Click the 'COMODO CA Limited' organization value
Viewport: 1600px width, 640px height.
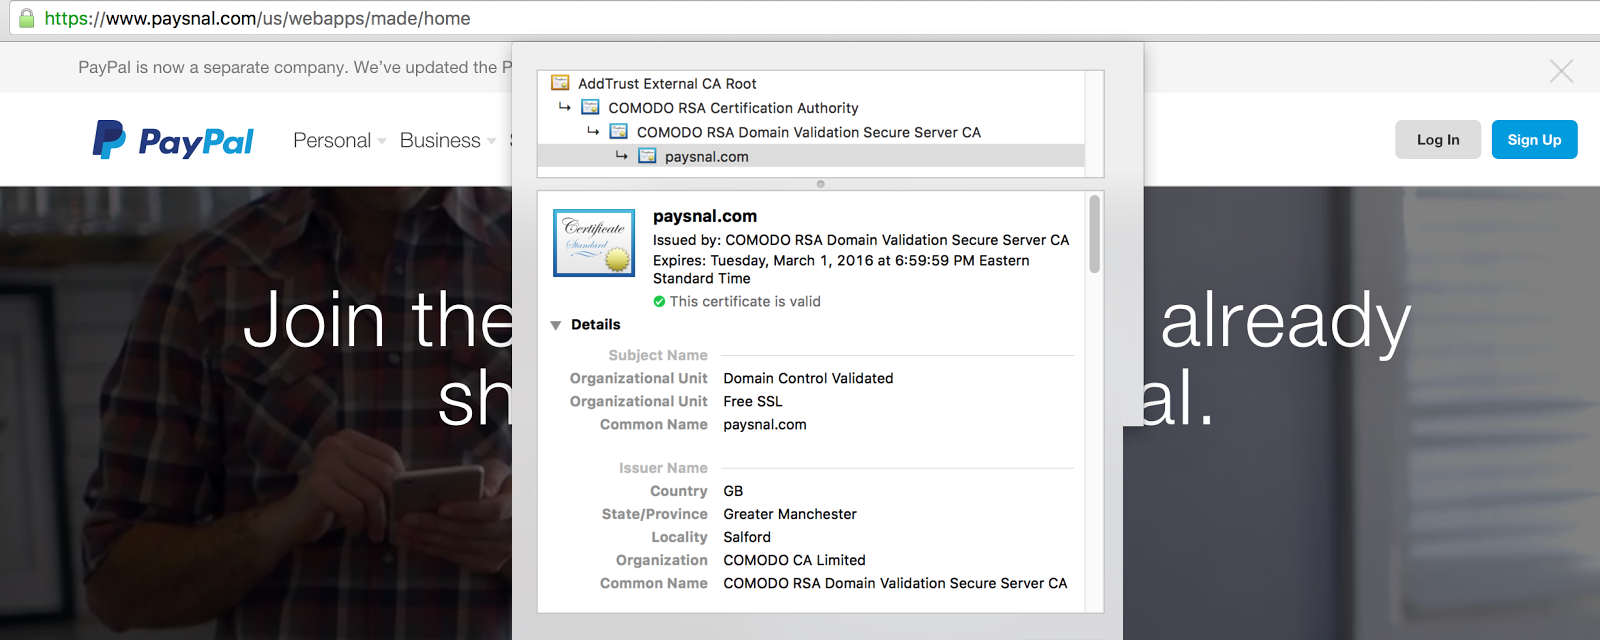pyautogui.click(x=794, y=560)
